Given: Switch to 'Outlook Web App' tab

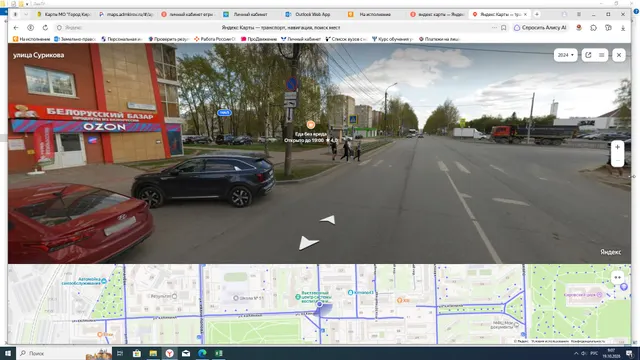Looking at the screenshot, I should tap(313, 14).
